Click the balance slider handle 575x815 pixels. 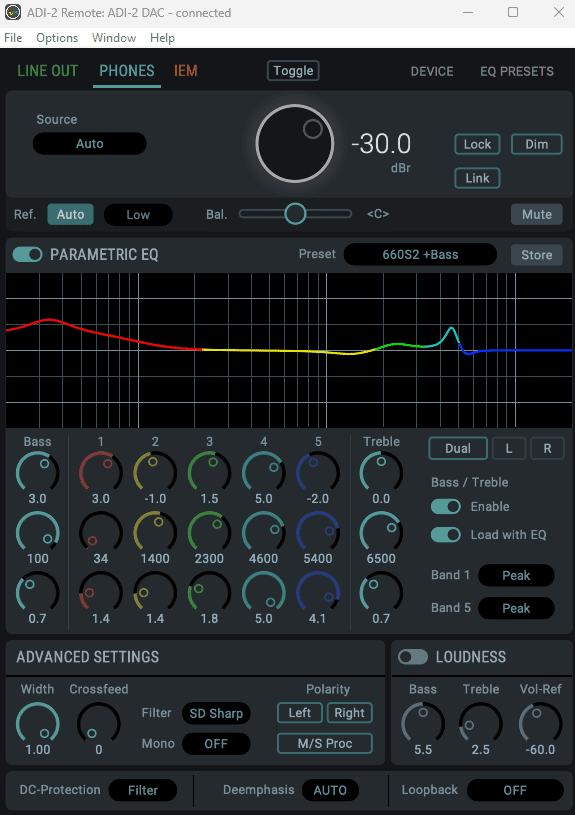tap(295, 214)
